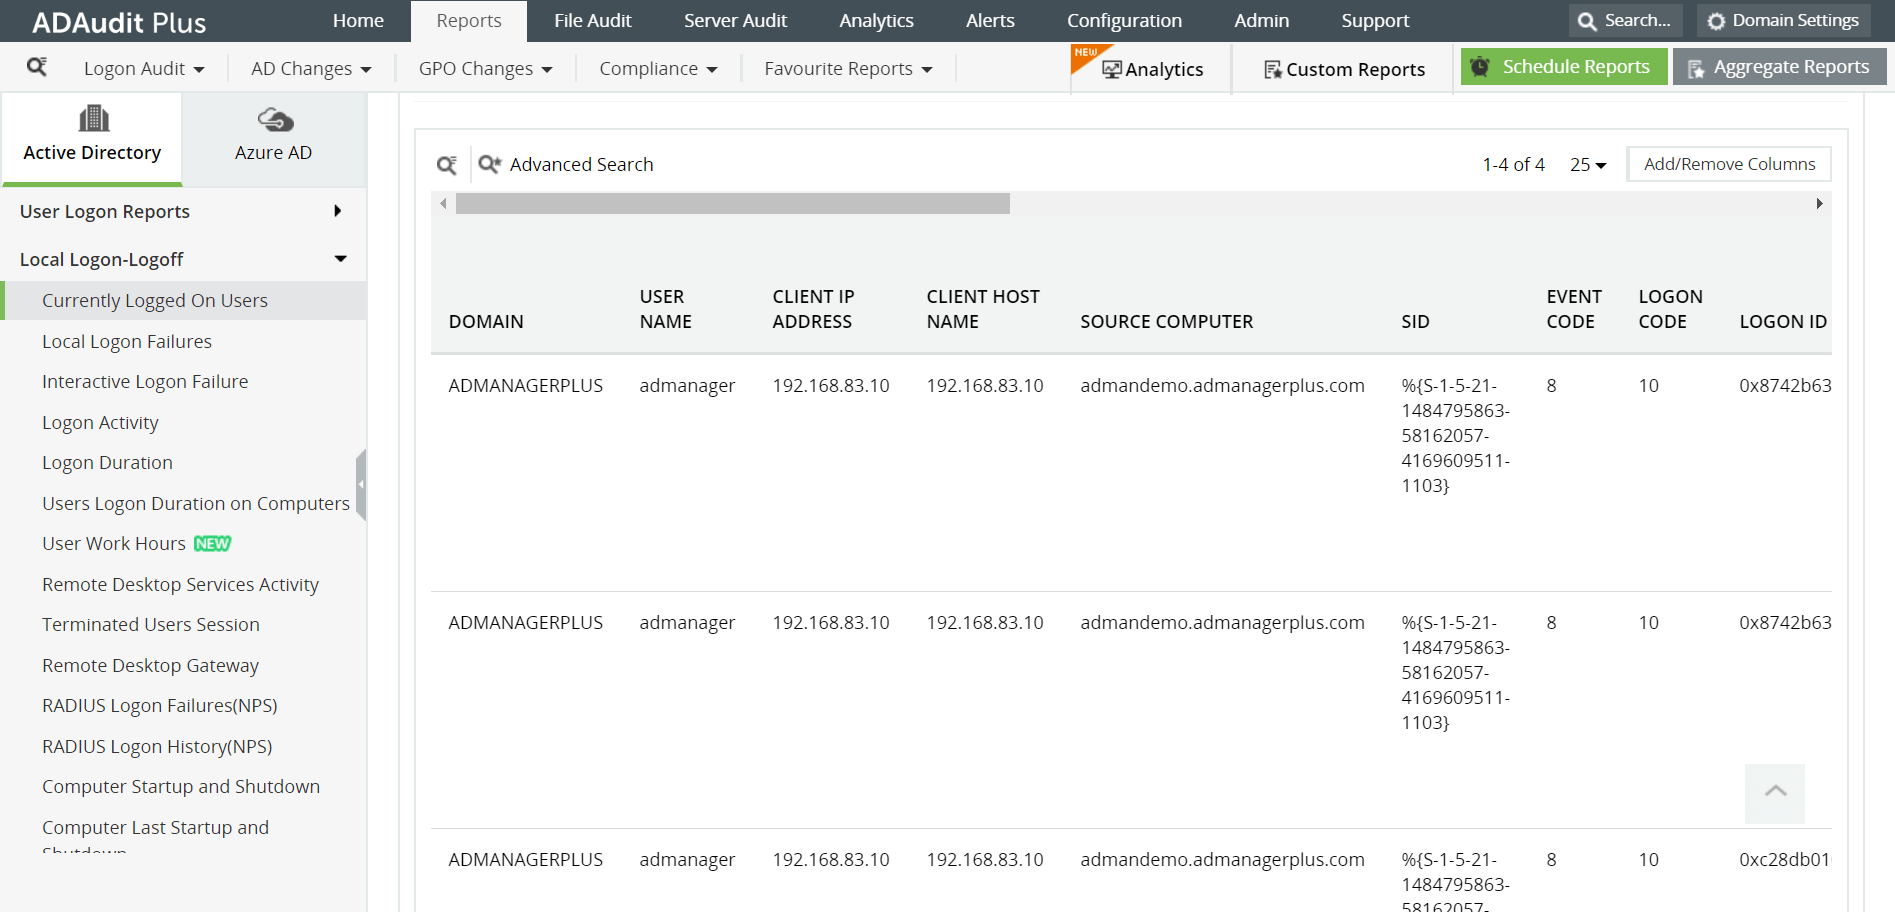Viewport: 1895px width, 912px height.
Task: Click the search magnifier icon in the top bar
Action: pos(1586,21)
